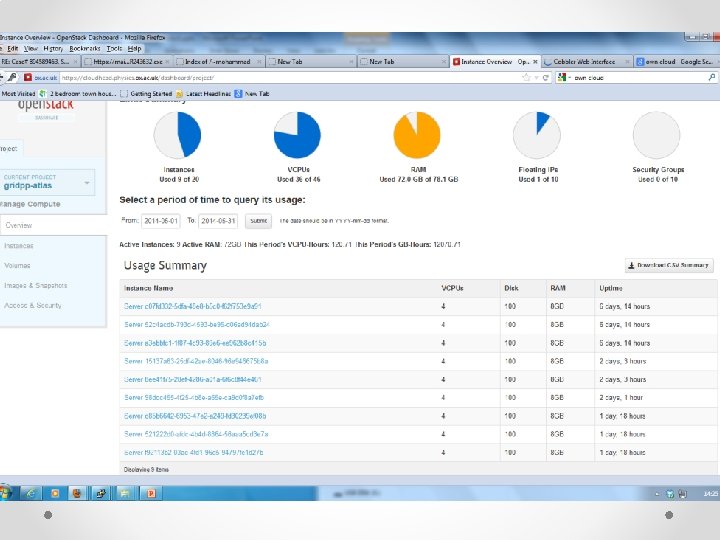Screen dimensions: 720x540
Task: Open the Edit menu
Action: pyautogui.click(x=13, y=48)
